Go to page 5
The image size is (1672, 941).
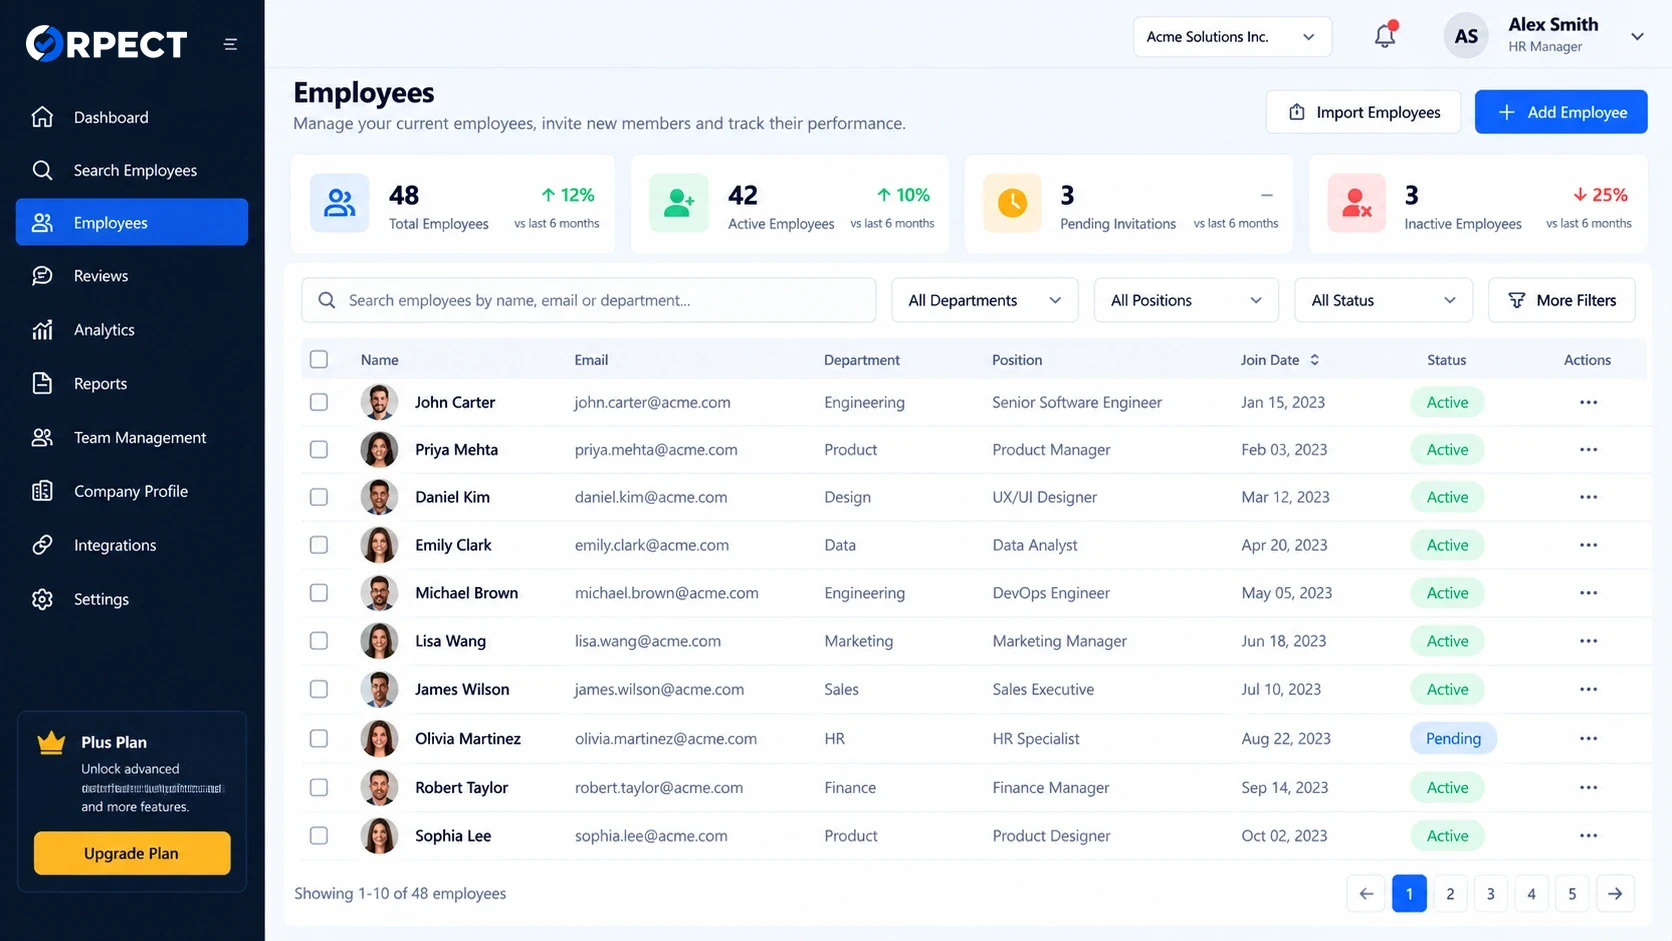tap(1572, 893)
